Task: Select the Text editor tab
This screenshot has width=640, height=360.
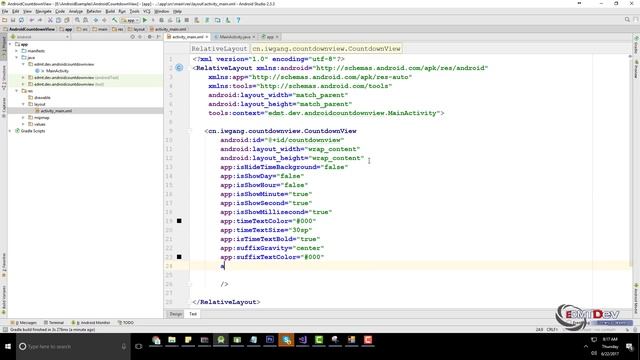Action: point(193,314)
